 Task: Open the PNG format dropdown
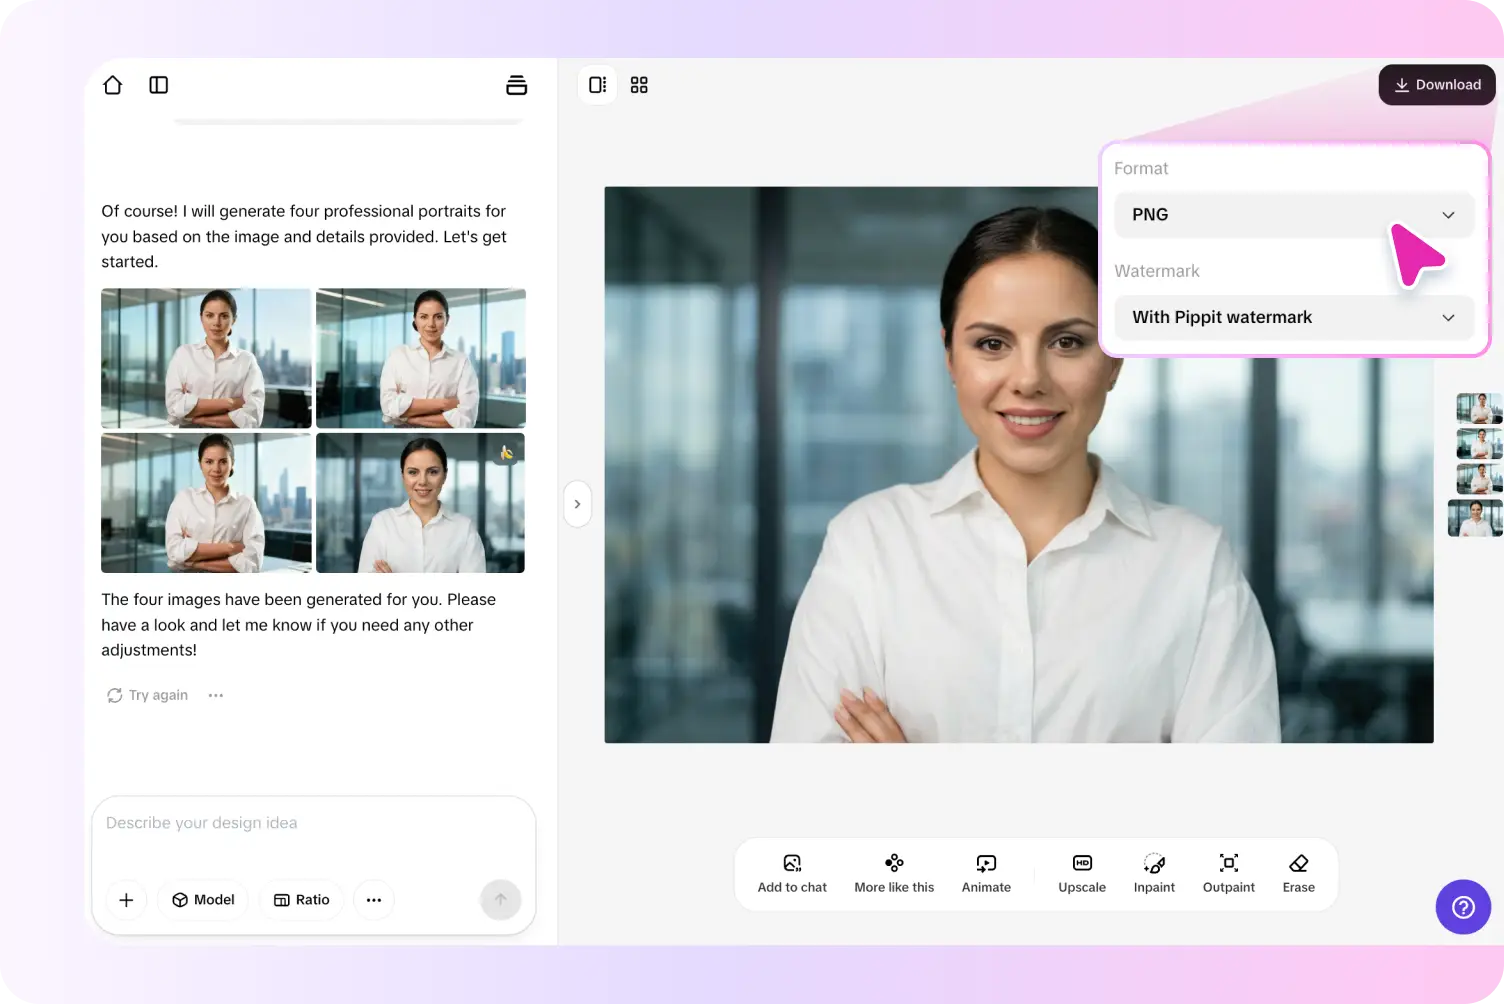pyautogui.click(x=1294, y=215)
